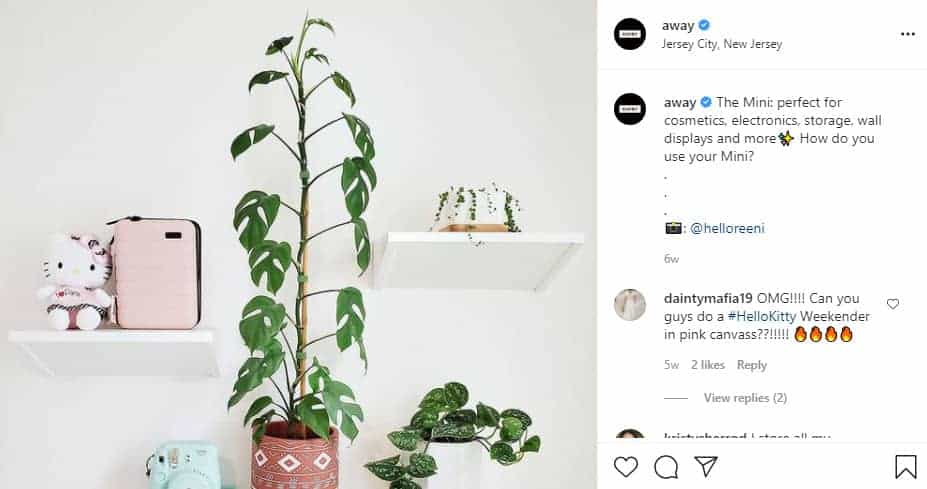Open the three-dot more options menu
Image resolution: width=927 pixels, height=489 pixels.
click(907, 34)
